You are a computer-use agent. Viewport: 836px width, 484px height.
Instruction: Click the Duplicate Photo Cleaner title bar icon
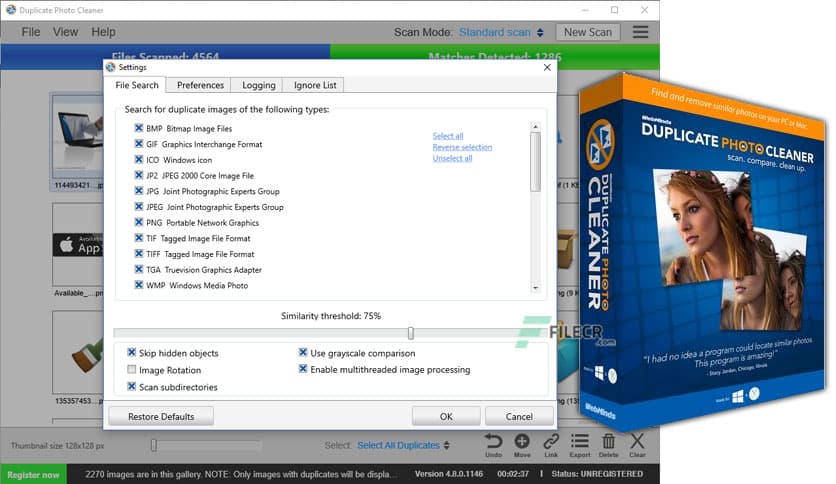pyautogui.click(x=11, y=10)
